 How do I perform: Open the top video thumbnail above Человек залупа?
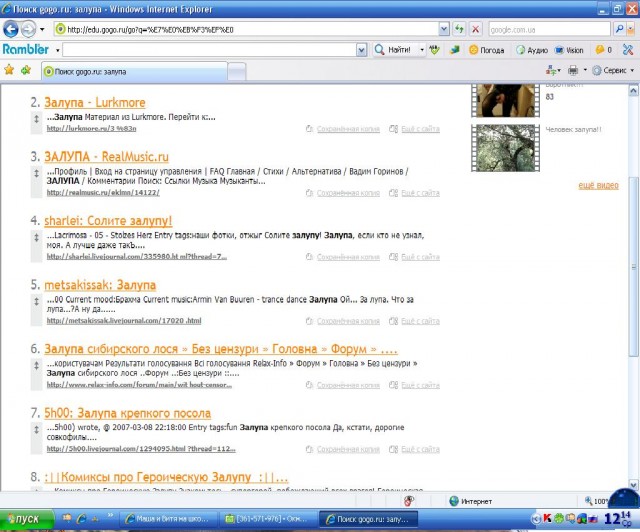tap(505, 100)
